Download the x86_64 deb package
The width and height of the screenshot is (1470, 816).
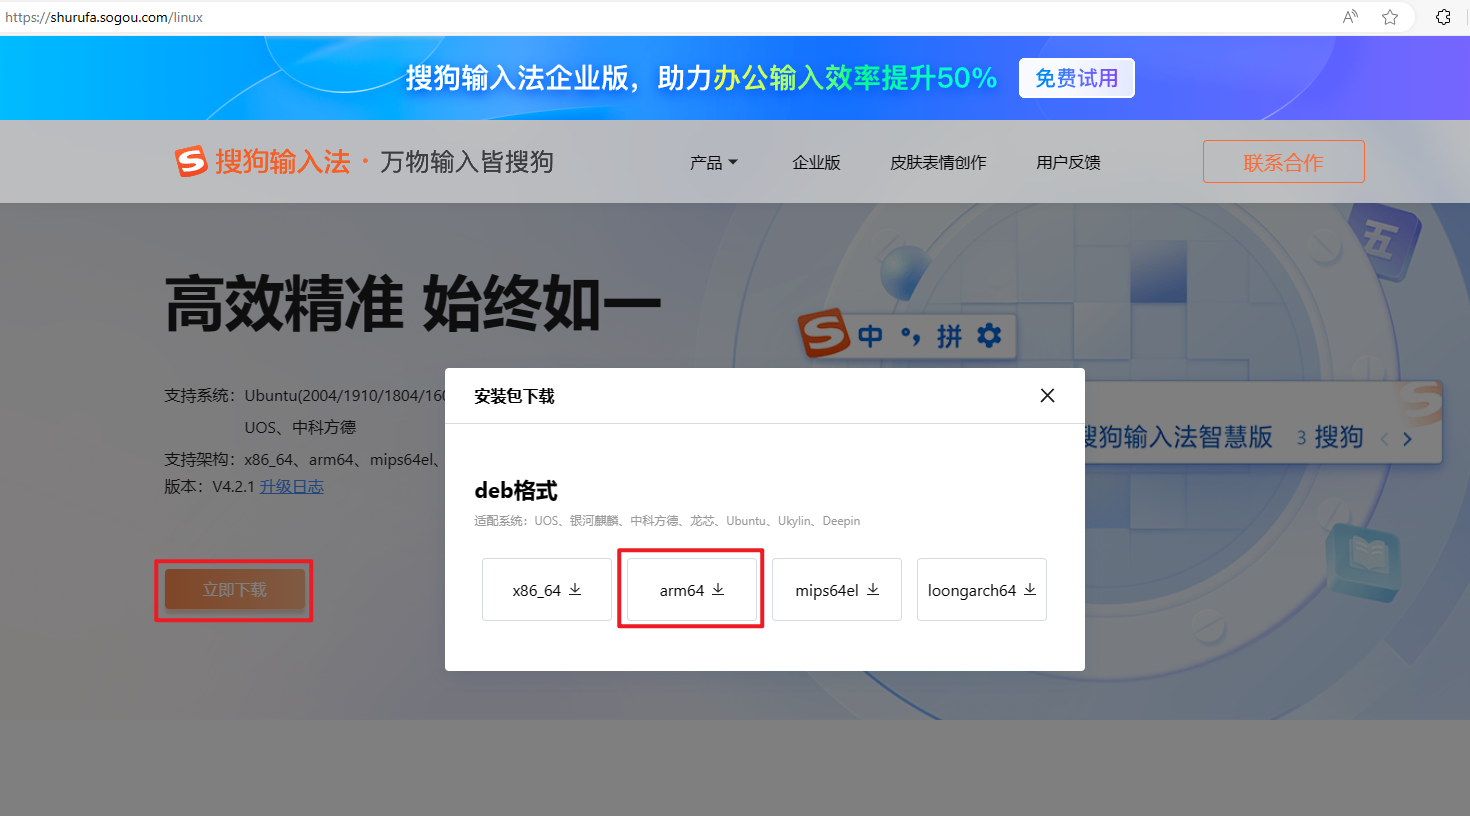[547, 590]
